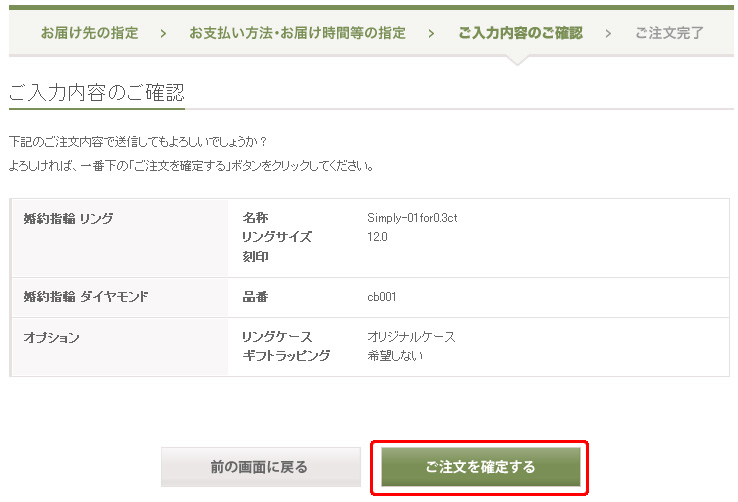Click the diamond part number cb001
This screenshot has width=738, height=502.
click(384, 297)
